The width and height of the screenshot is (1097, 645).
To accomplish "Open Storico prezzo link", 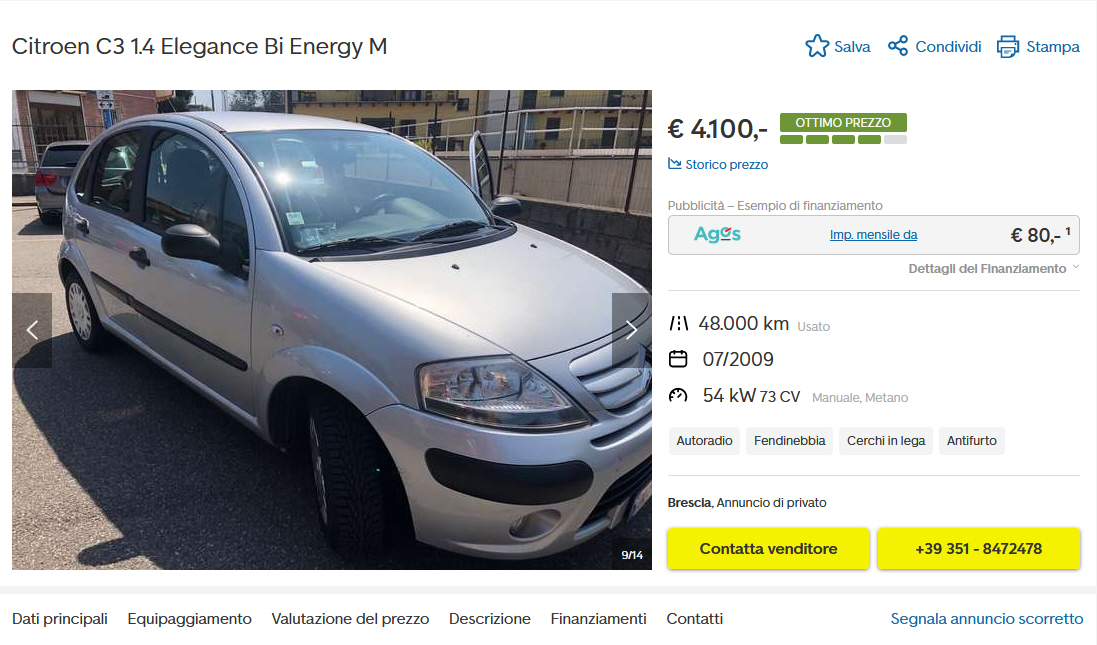I will click(x=726, y=164).
